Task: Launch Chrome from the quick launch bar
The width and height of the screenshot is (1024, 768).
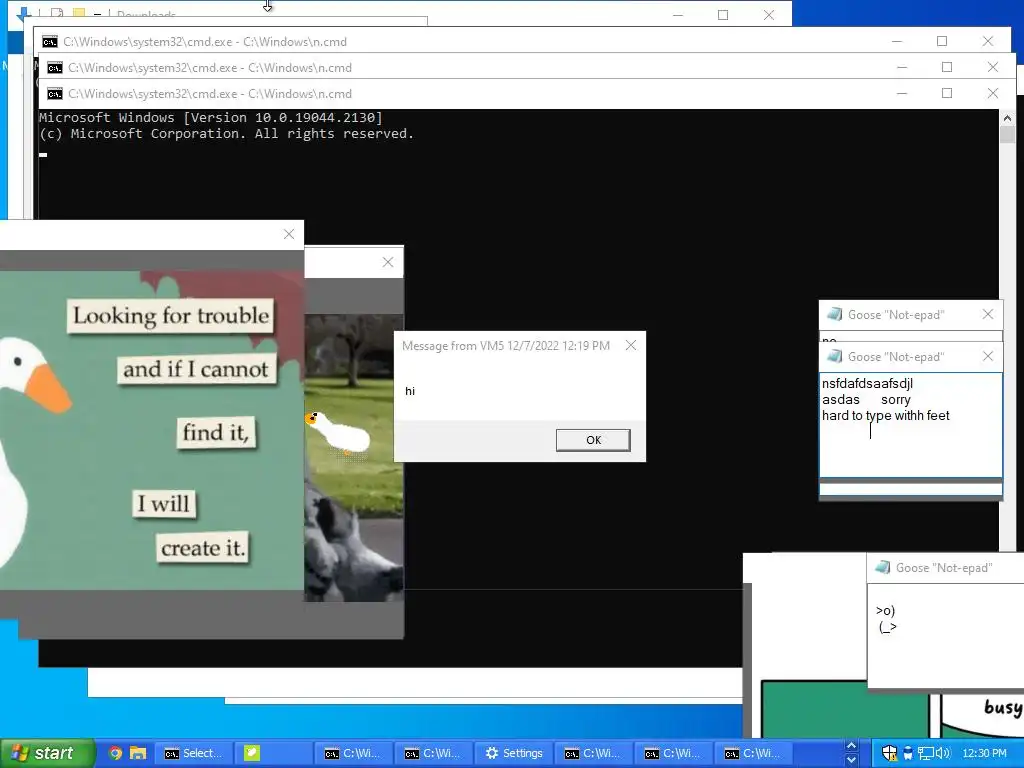Action: coord(115,753)
